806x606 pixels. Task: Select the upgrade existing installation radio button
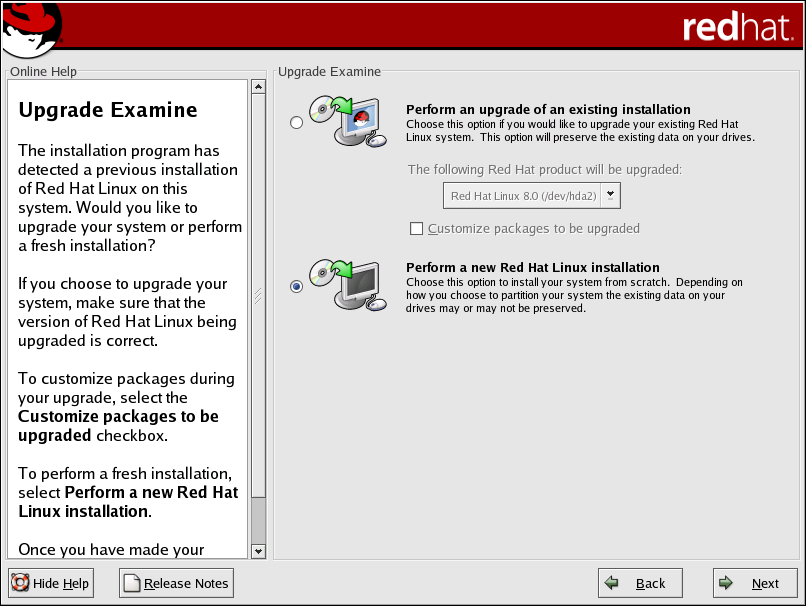tap(296, 122)
